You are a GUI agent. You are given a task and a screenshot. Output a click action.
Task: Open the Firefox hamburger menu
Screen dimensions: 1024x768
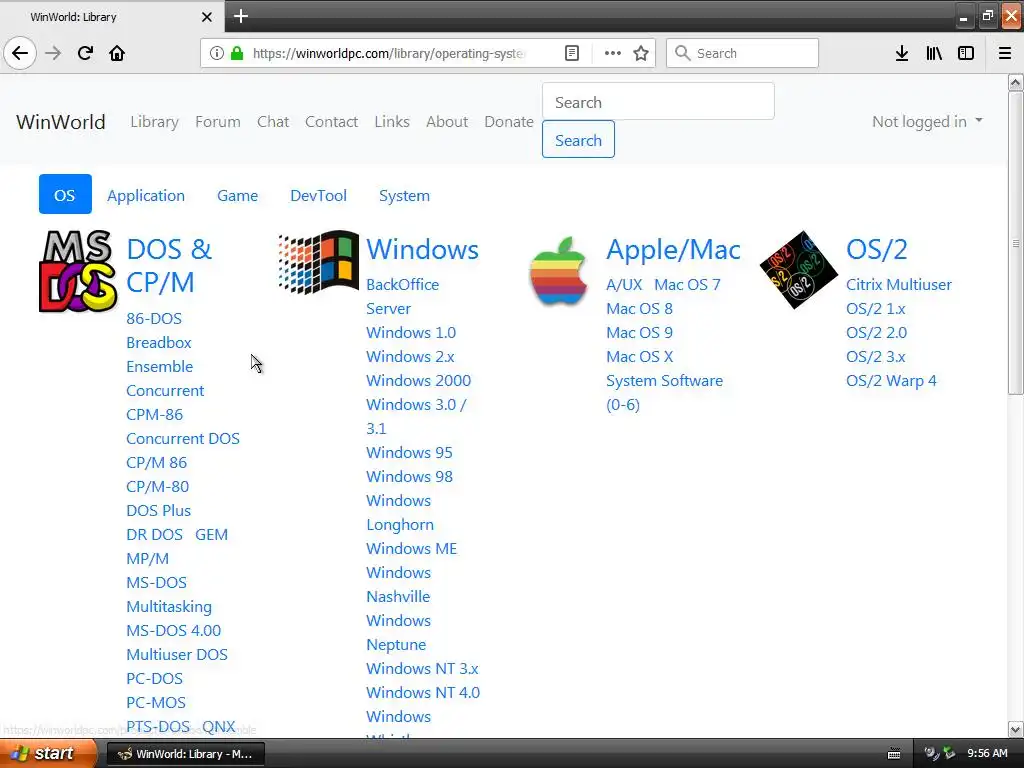(1004, 53)
